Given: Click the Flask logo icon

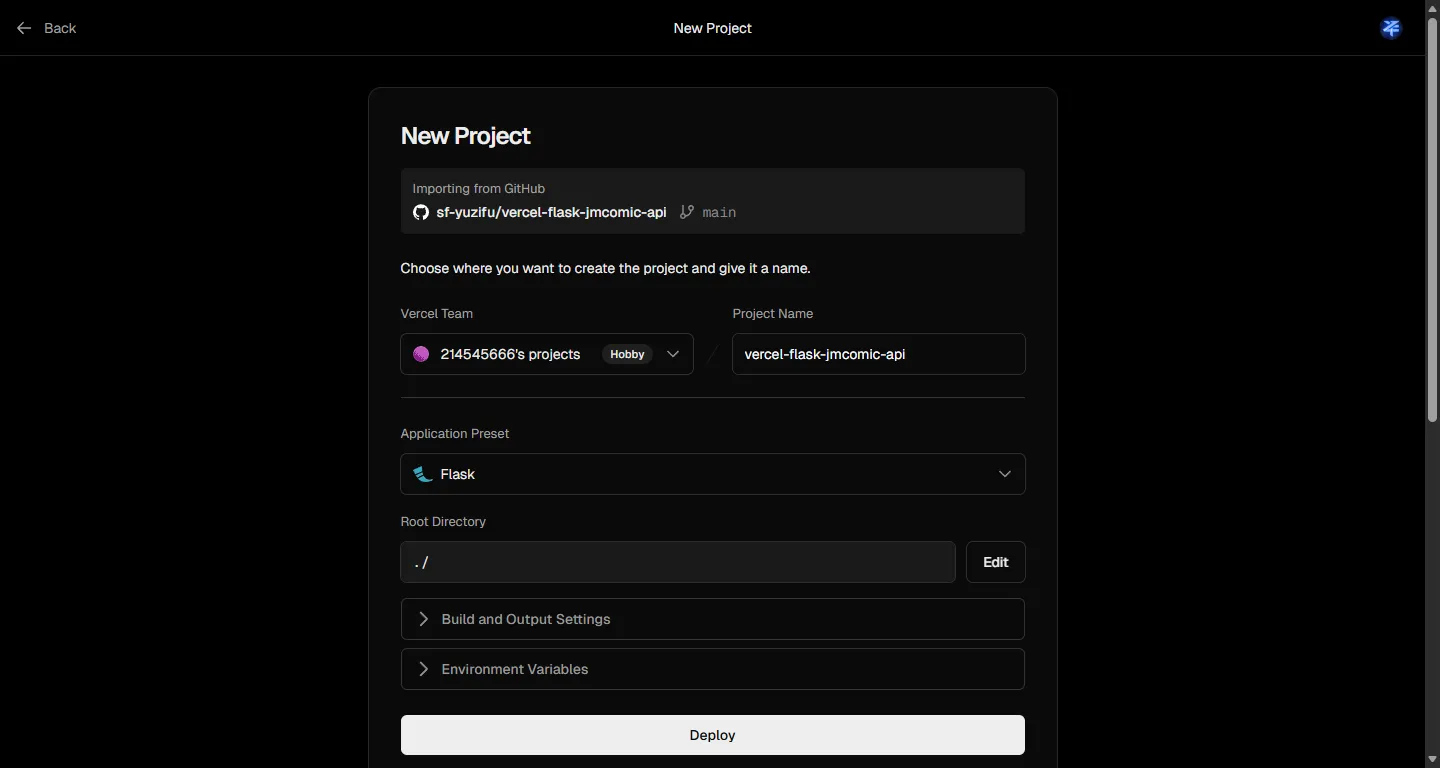Looking at the screenshot, I should click(423, 474).
